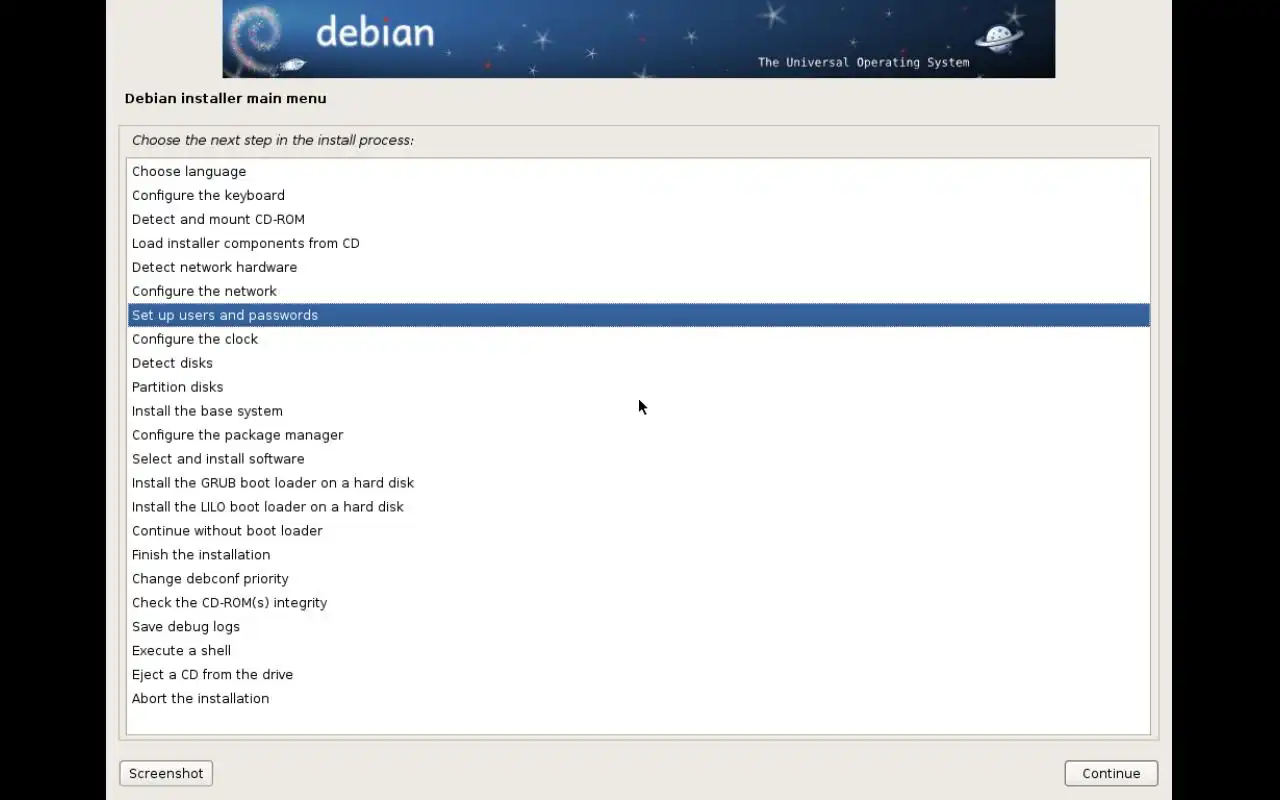The width and height of the screenshot is (1280, 800).
Task: Select 'Detect disks' entry
Action: (x=638, y=363)
